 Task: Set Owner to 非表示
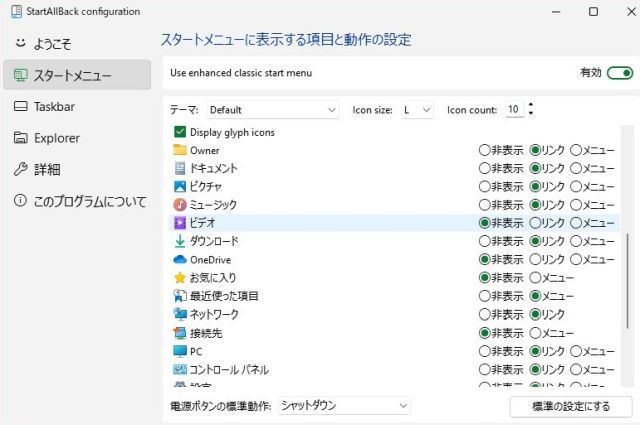coord(484,150)
